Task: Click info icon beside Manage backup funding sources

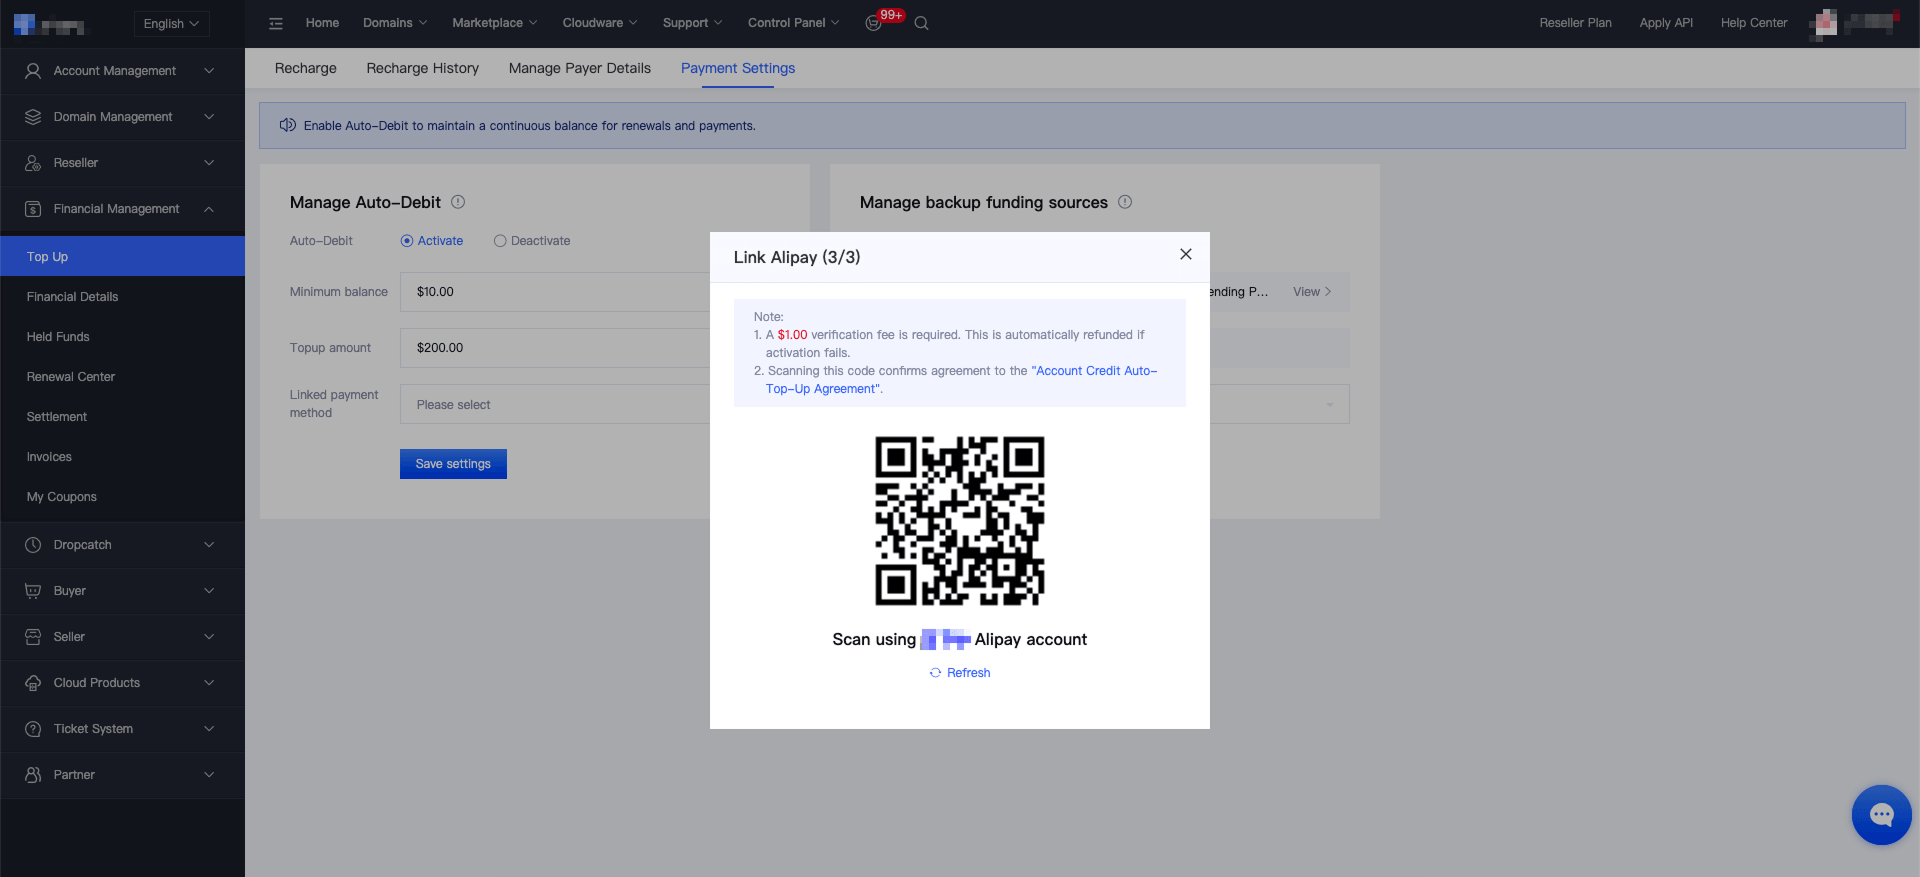Action: pos(1125,202)
